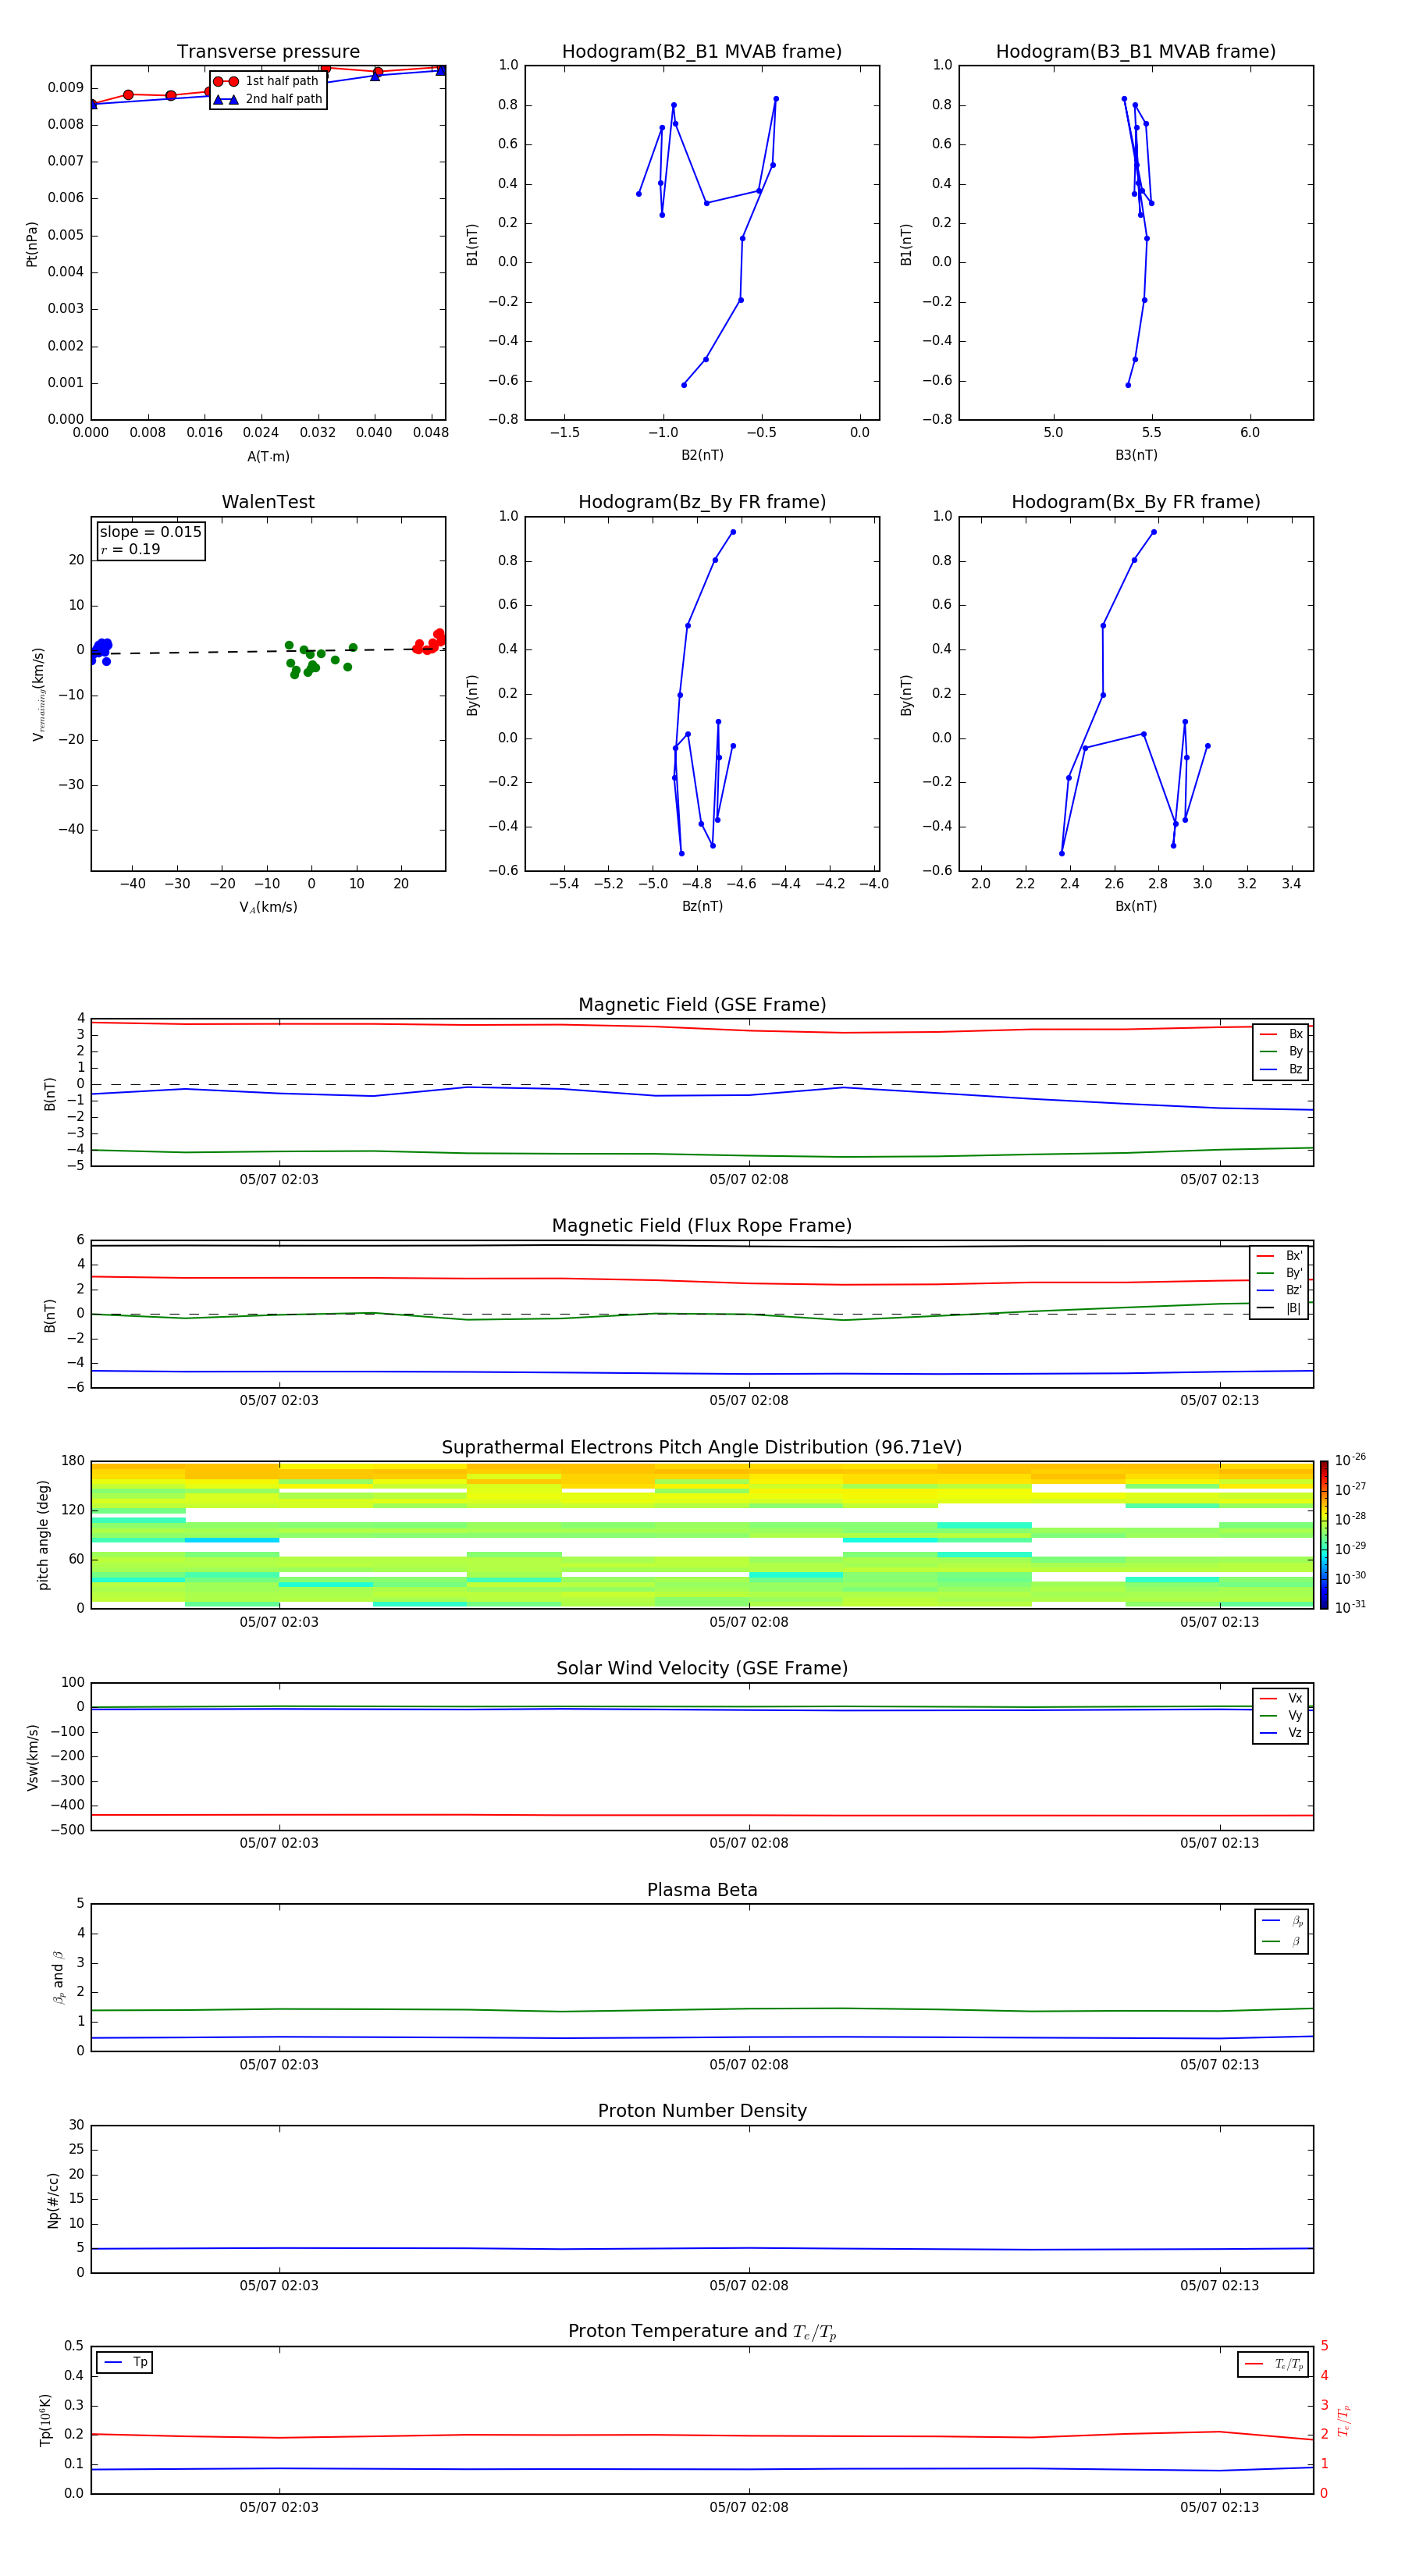Click 'Hodogram(Bx_By FR frame)' title

pos(1136,502)
